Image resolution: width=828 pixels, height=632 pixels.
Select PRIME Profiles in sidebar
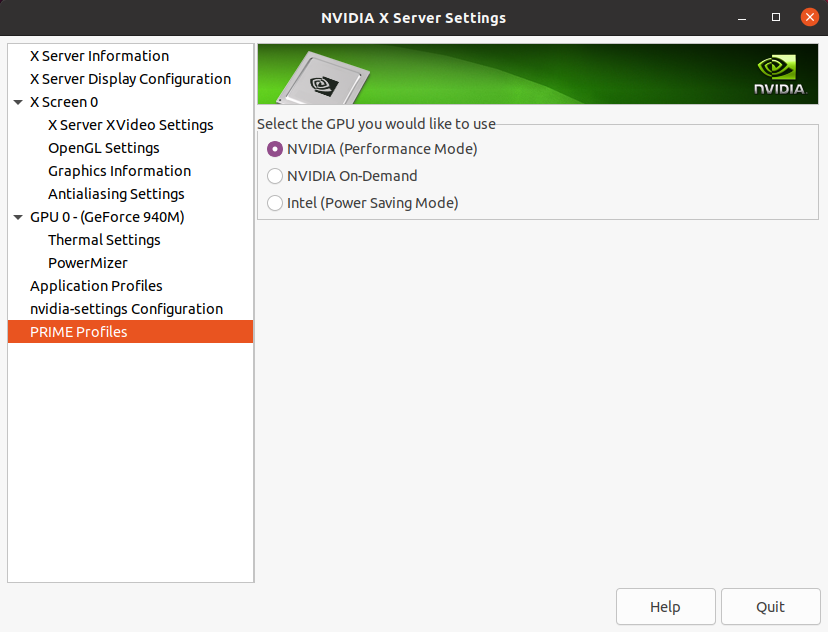click(x=79, y=332)
